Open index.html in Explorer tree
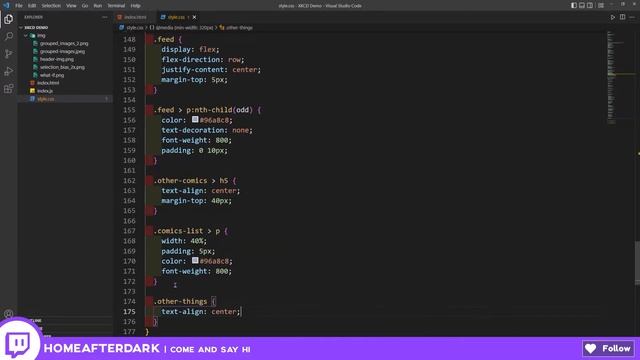The width and height of the screenshot is (640, 360). 48,83
